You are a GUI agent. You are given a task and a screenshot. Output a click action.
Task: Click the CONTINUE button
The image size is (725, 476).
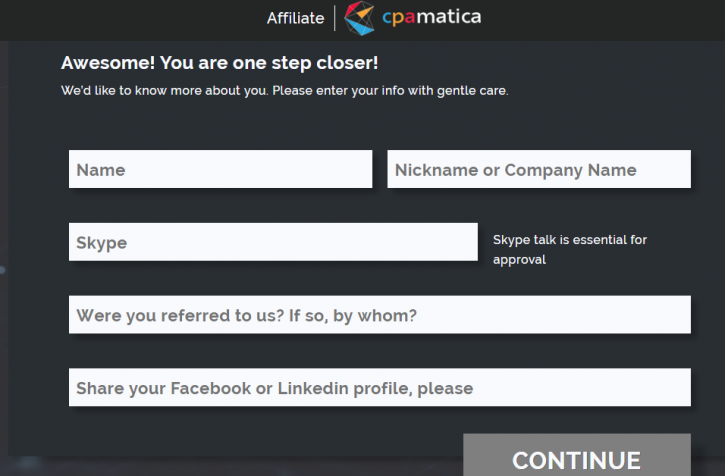[577, 455]
